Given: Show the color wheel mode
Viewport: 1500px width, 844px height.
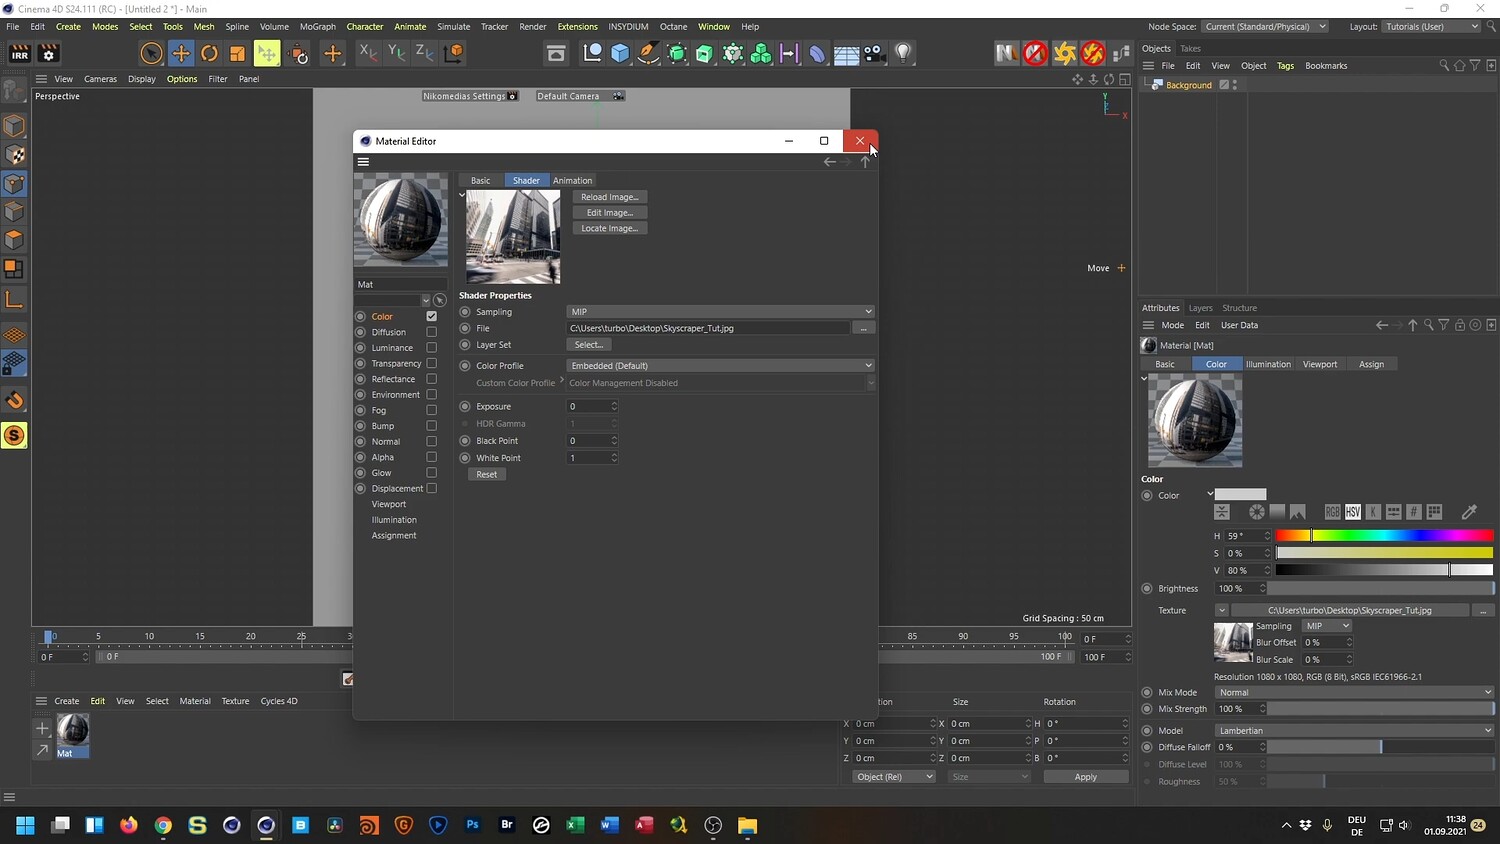Looking at the screenshot, I should [1256, 512].
